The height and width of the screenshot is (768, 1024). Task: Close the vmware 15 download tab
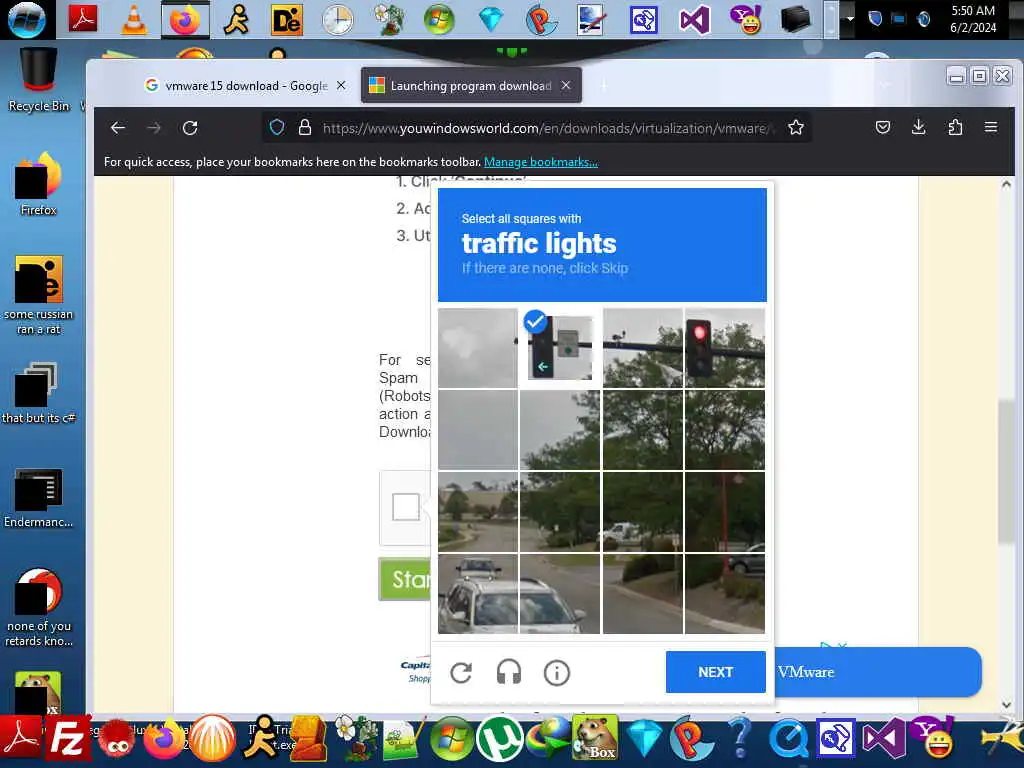click(x=341, y=86)
